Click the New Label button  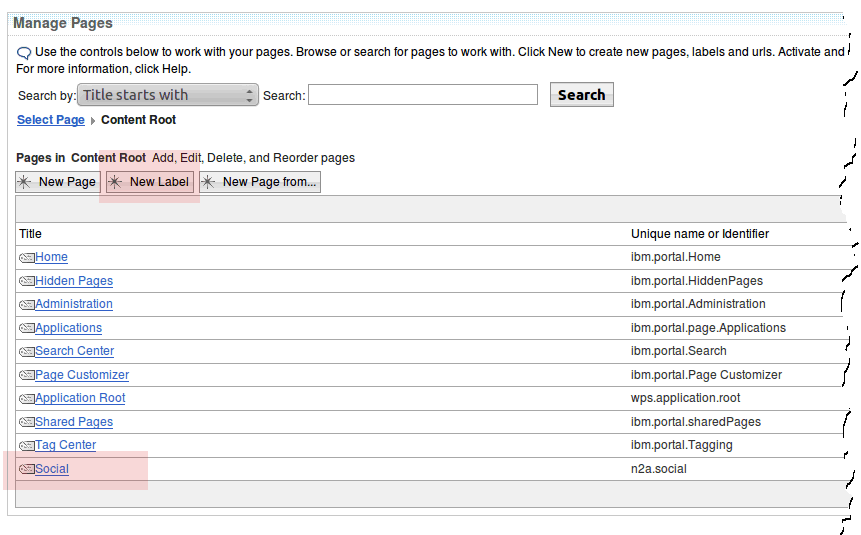tap(150, 182)
